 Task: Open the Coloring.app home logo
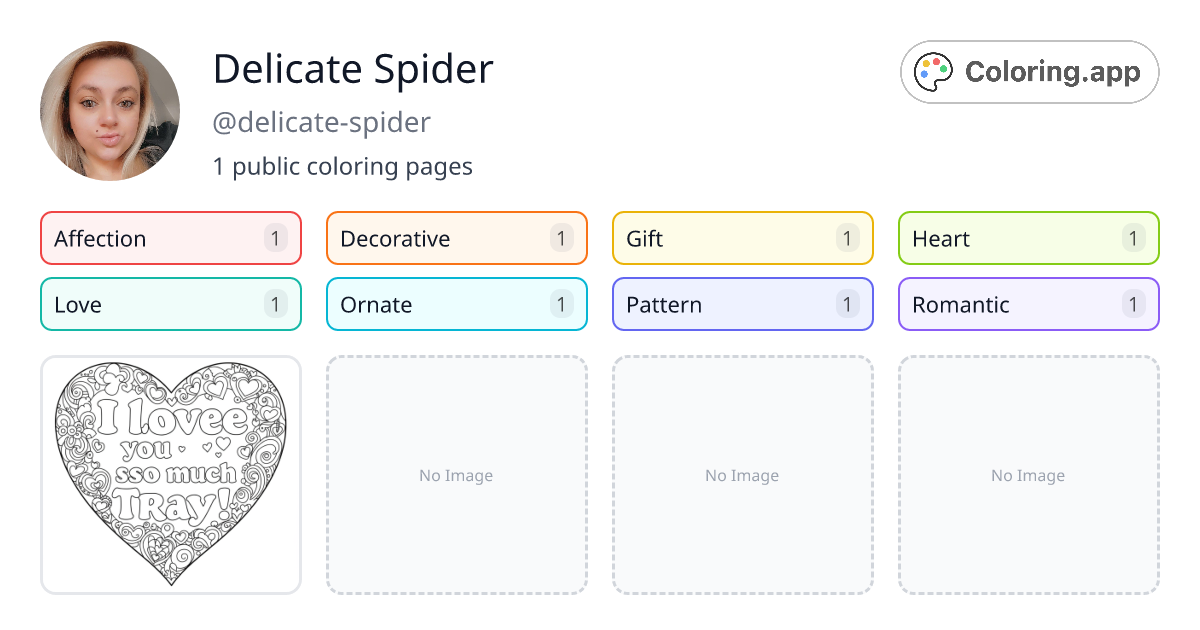[x=1029, y=71]
